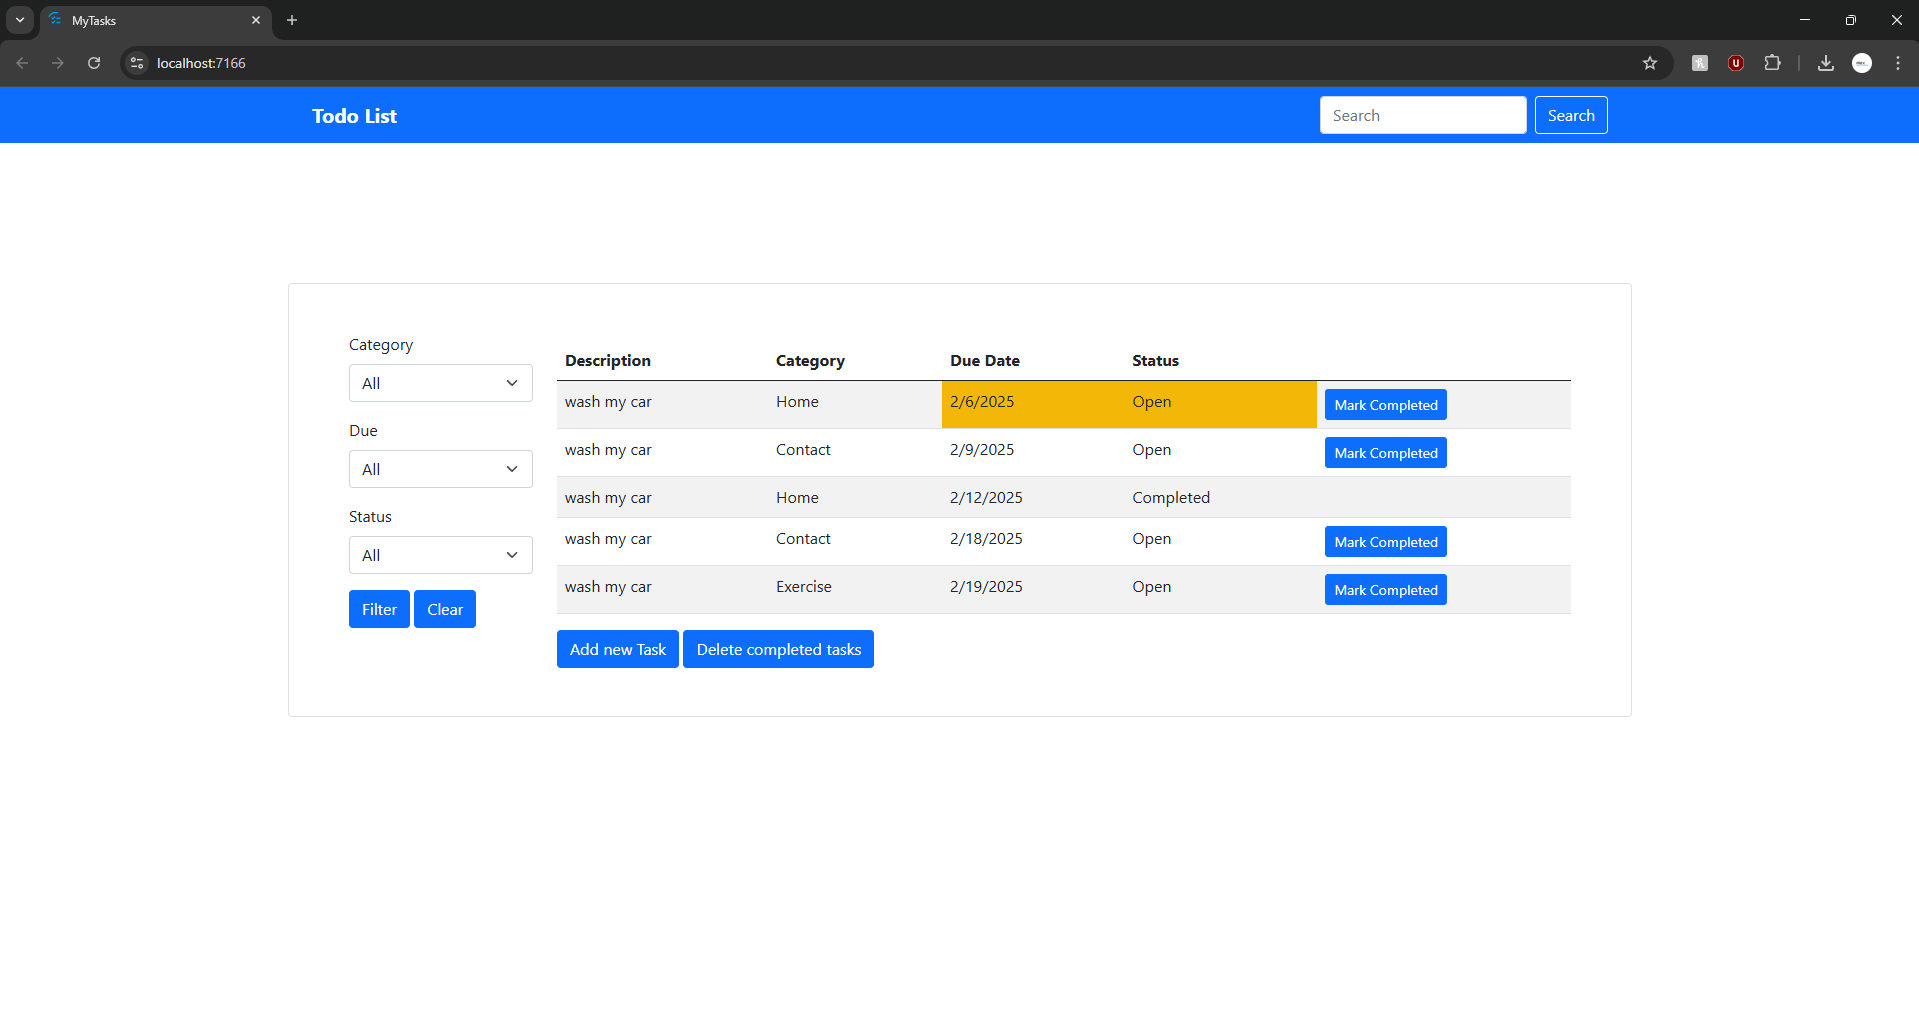Mark the 2/18/2025 task completed

[1385, 542]
